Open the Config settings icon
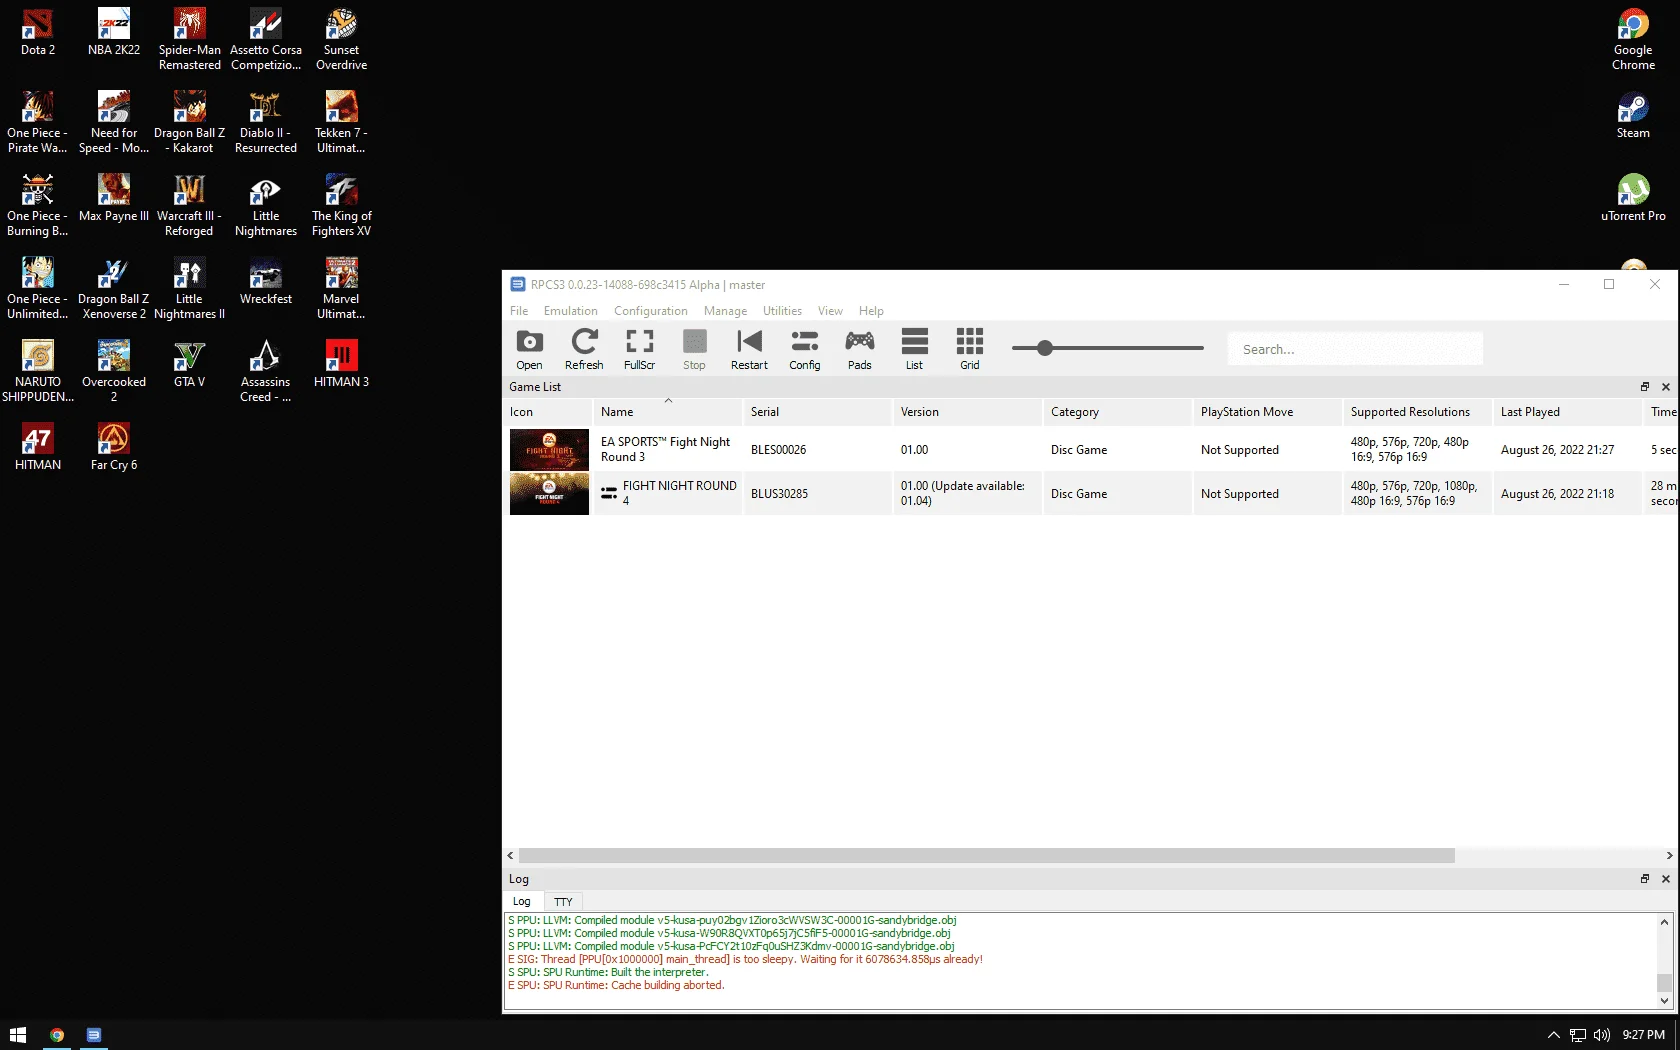This screenshot has width=1680, height=1050. pos(804,349)
